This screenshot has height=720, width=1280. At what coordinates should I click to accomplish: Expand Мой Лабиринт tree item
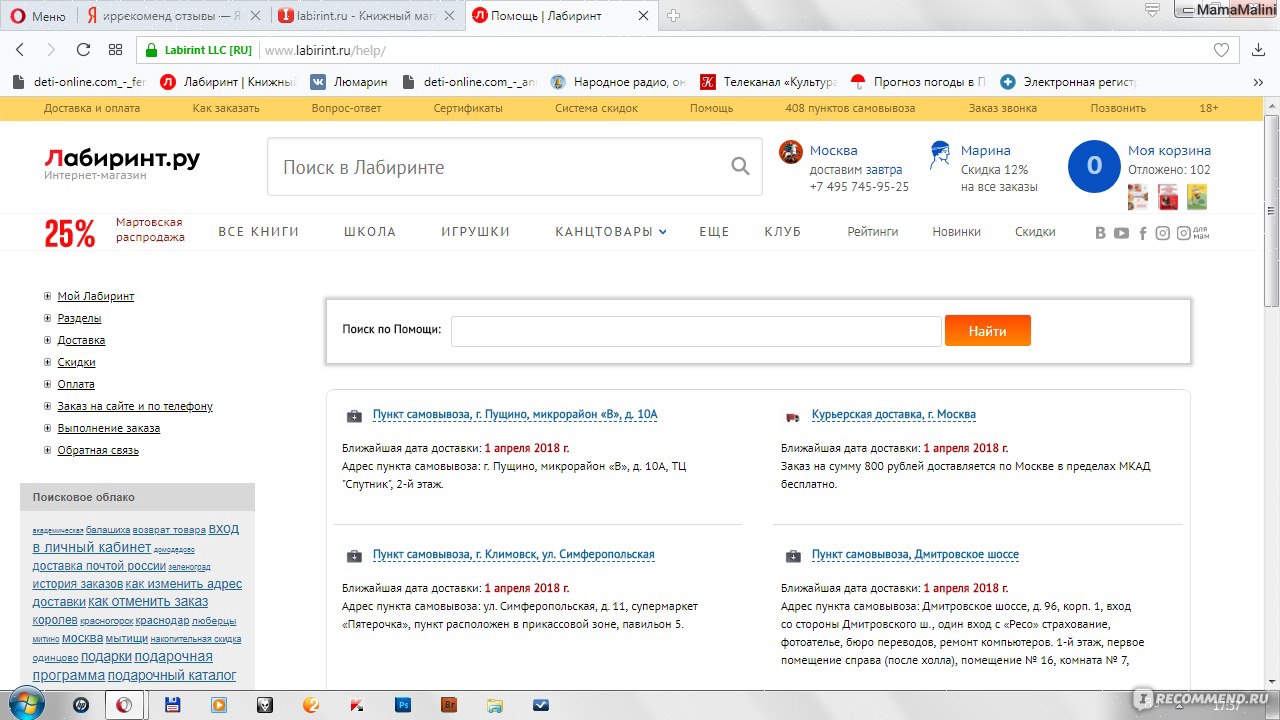pos(47,296)
